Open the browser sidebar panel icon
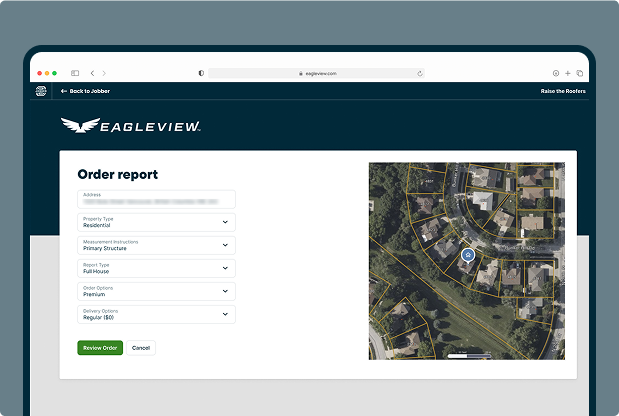The image size is (619, 416). (75, 73)
